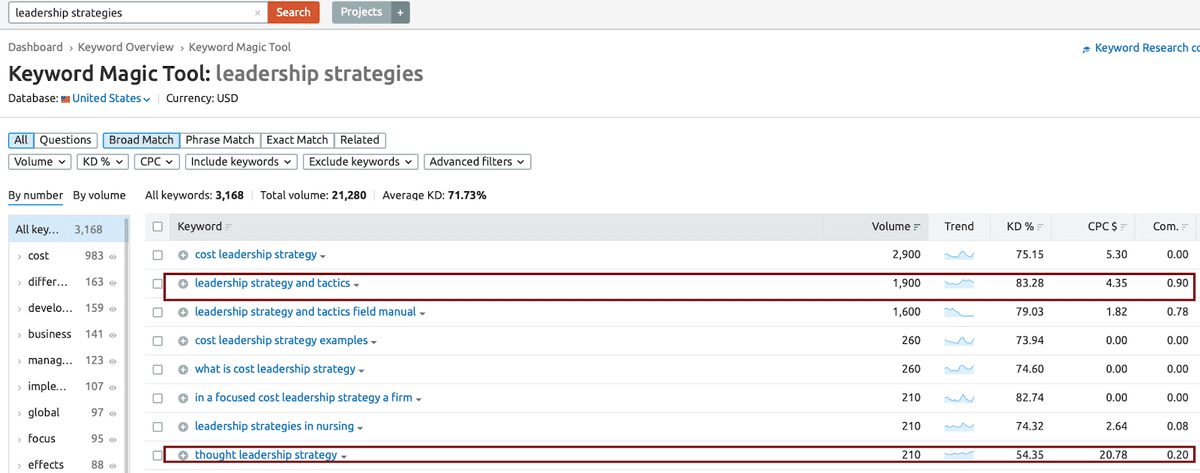
Task: Click the plus icon next to Projects
Action: point(400,12)
